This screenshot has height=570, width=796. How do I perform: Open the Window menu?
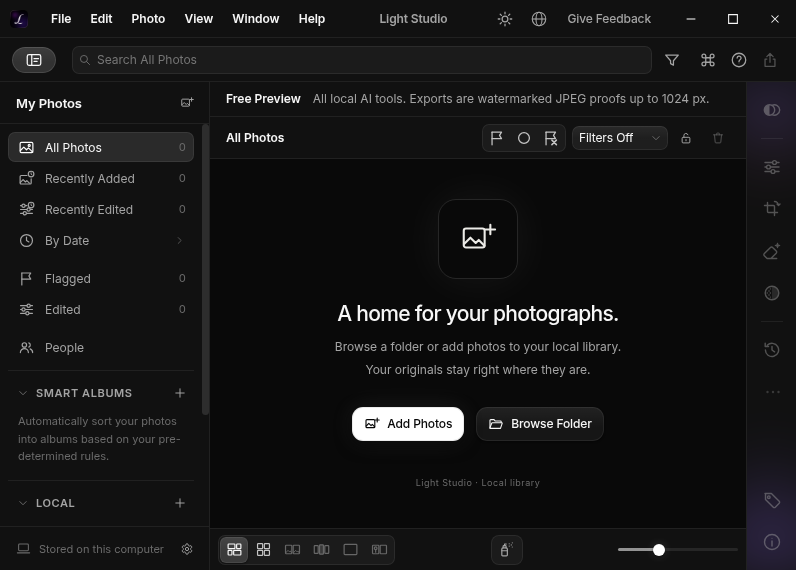(255, 19)
